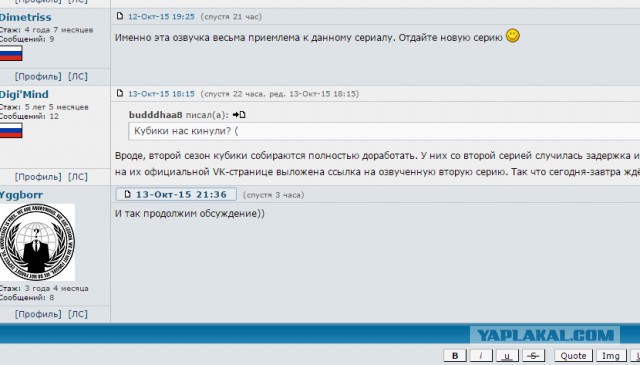Click highlighted date 13-Окт-15 21:36
Viewport: 640px width, 365px height.
[x=181, y=194]
